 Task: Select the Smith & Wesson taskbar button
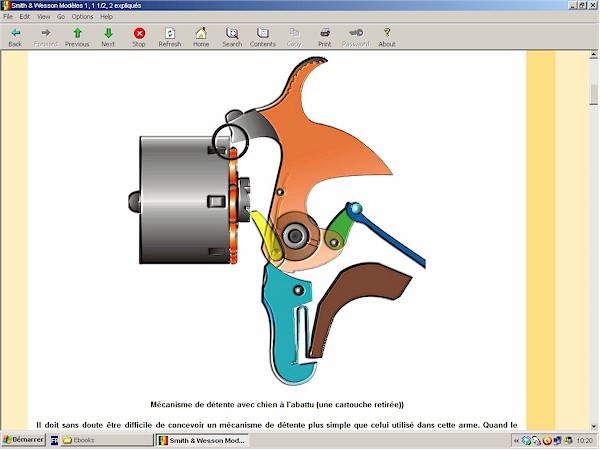click(x=202, y=440)
